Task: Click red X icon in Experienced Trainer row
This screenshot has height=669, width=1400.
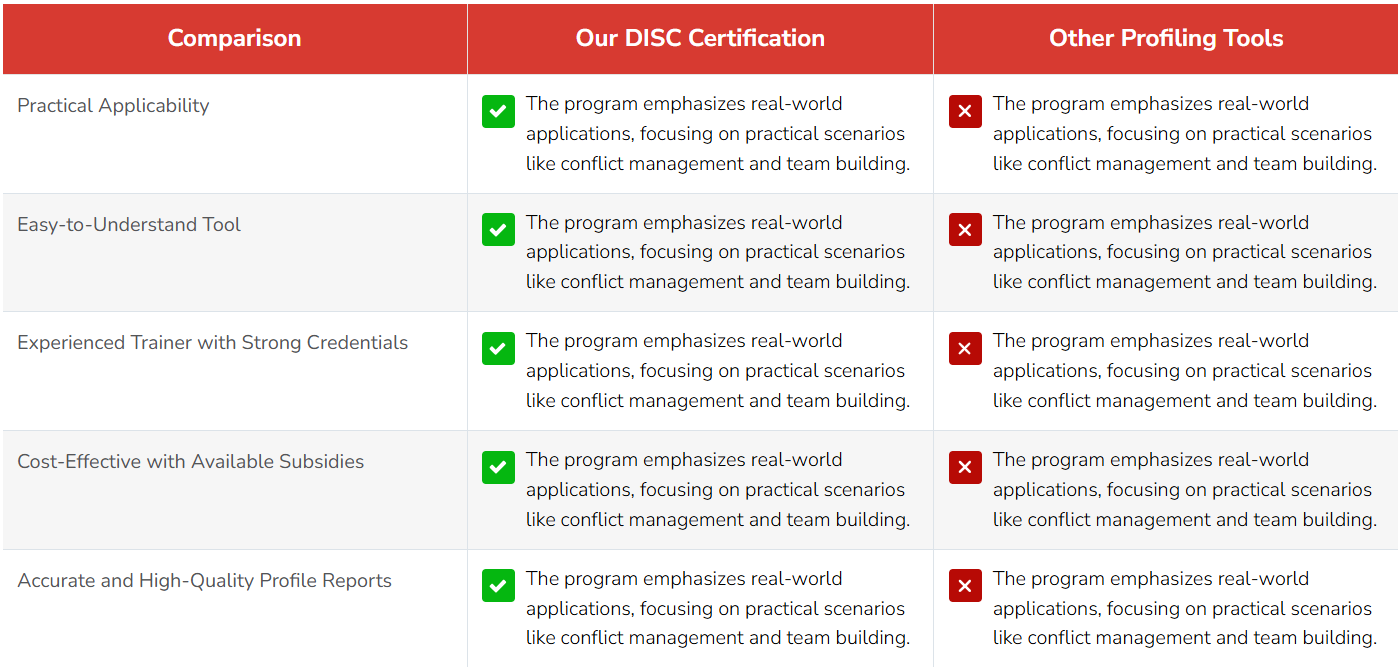Action: [965, 348]
